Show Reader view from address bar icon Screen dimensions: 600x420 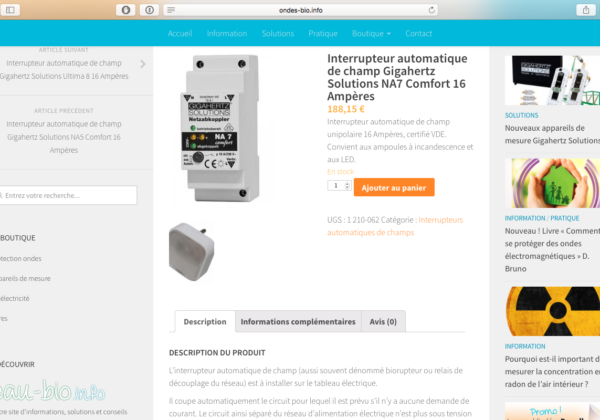pos(171,10)
